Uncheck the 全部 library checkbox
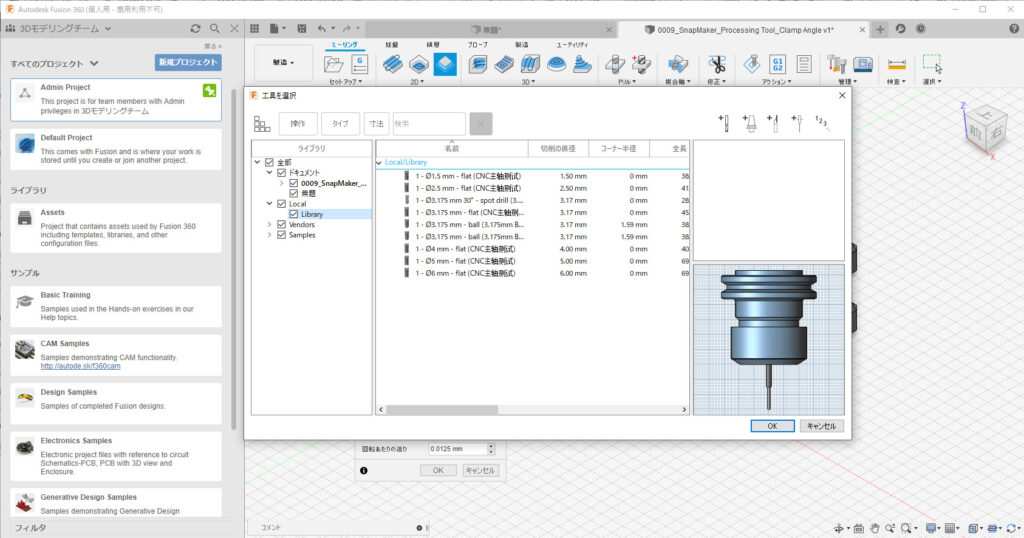The width and height of the screenshot is (1024, 538). tap(270, 162)
